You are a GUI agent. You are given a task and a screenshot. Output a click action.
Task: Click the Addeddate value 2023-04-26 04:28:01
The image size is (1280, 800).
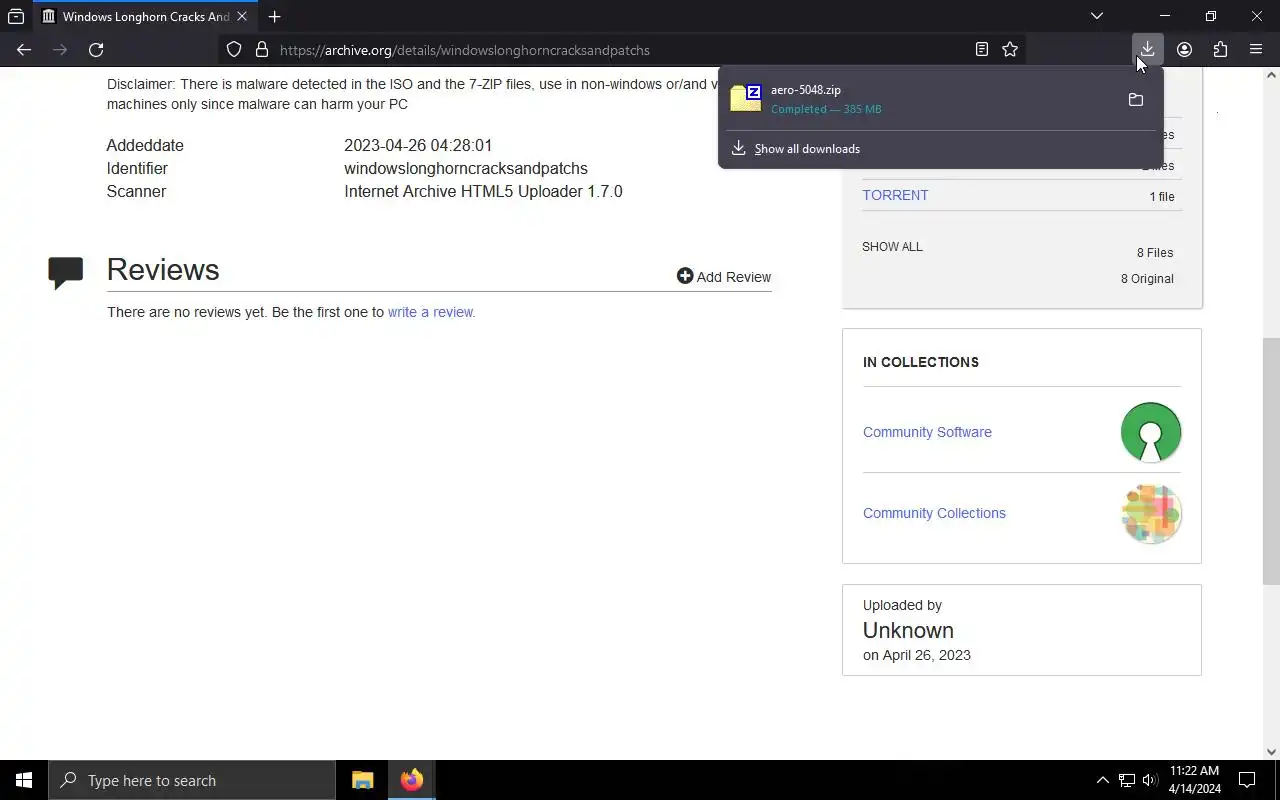click(418, 146)
